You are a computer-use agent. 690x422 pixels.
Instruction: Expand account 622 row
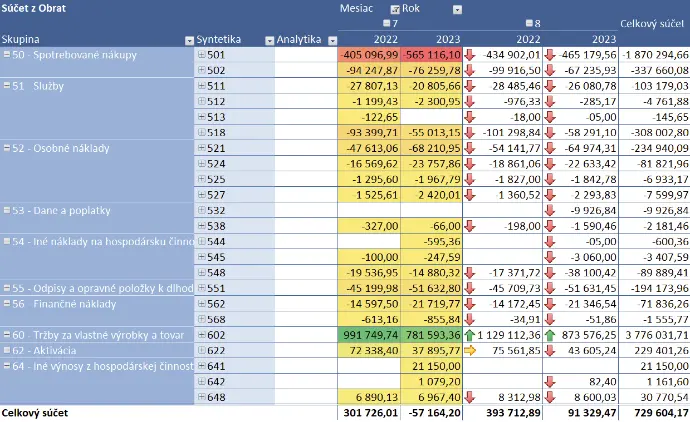[202, 350]
